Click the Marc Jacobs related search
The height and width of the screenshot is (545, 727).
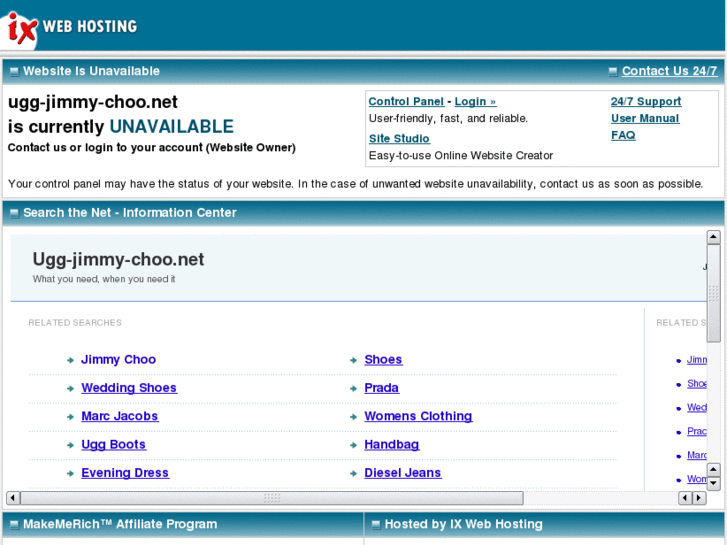click(x=120, y=416)
